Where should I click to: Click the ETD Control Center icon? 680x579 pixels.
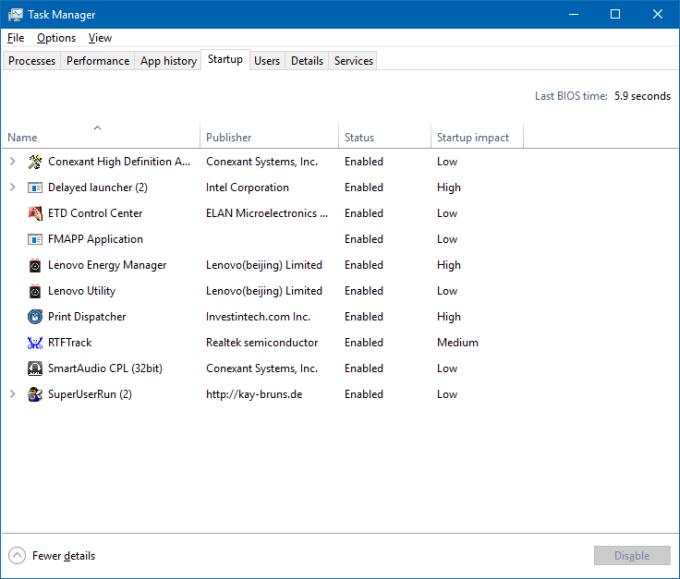(x=35, y=213)
